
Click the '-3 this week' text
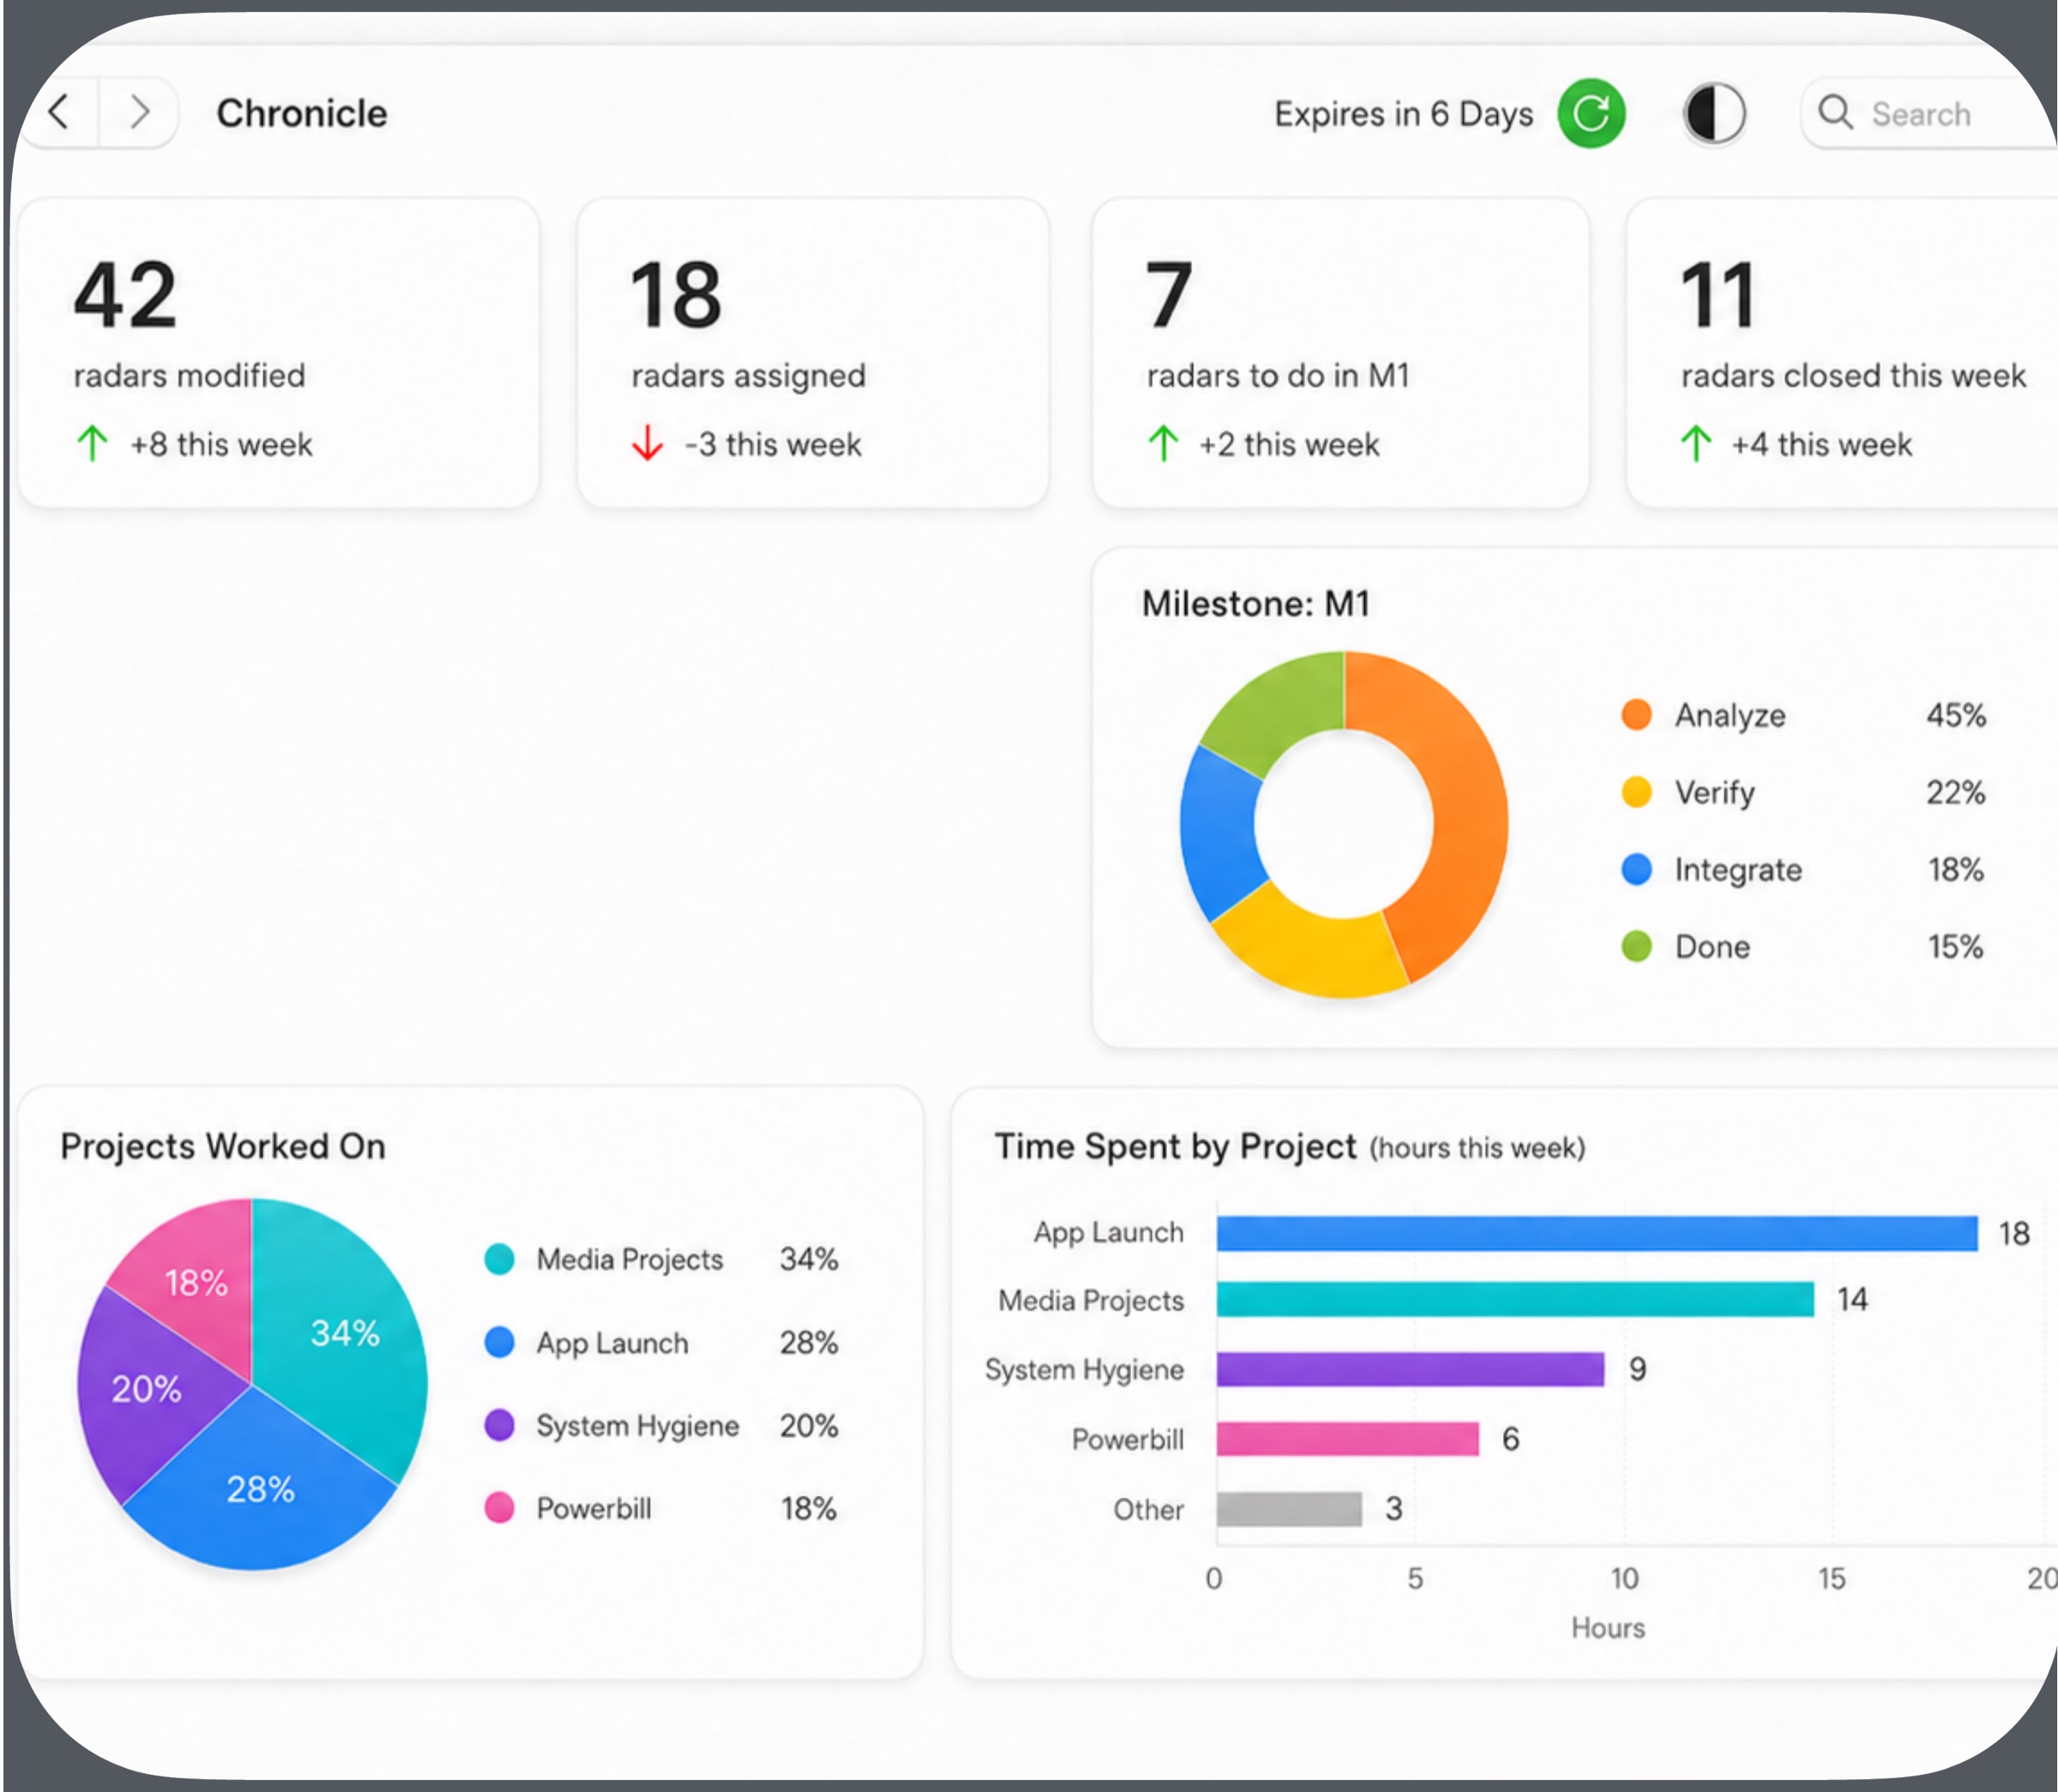click(772, 444)
